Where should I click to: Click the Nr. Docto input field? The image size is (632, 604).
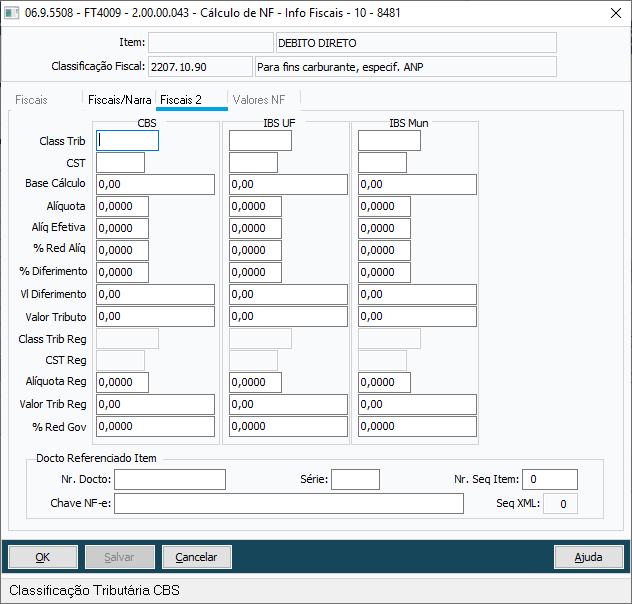pyautogui.click(x=170, y=479)
